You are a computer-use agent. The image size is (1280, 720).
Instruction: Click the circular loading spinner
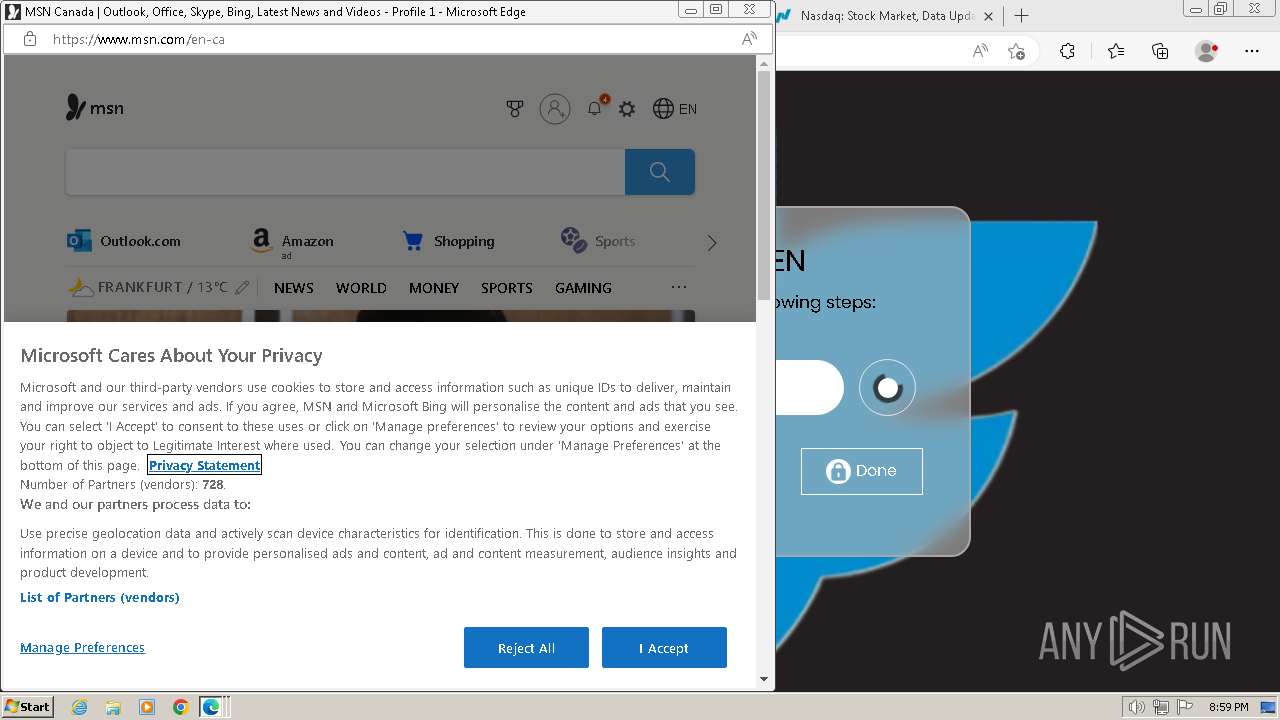[887, 387]
